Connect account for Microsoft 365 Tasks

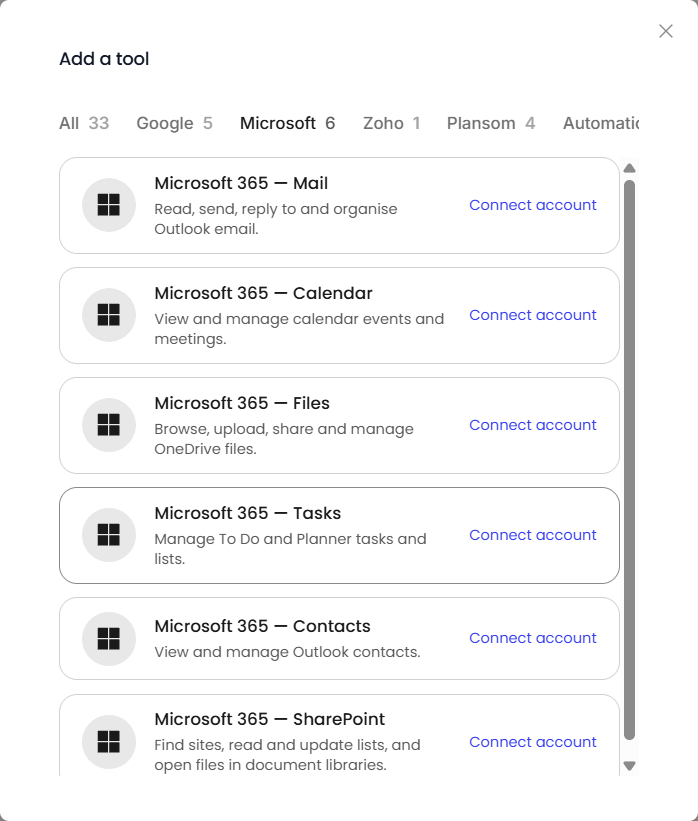[533, 535]
